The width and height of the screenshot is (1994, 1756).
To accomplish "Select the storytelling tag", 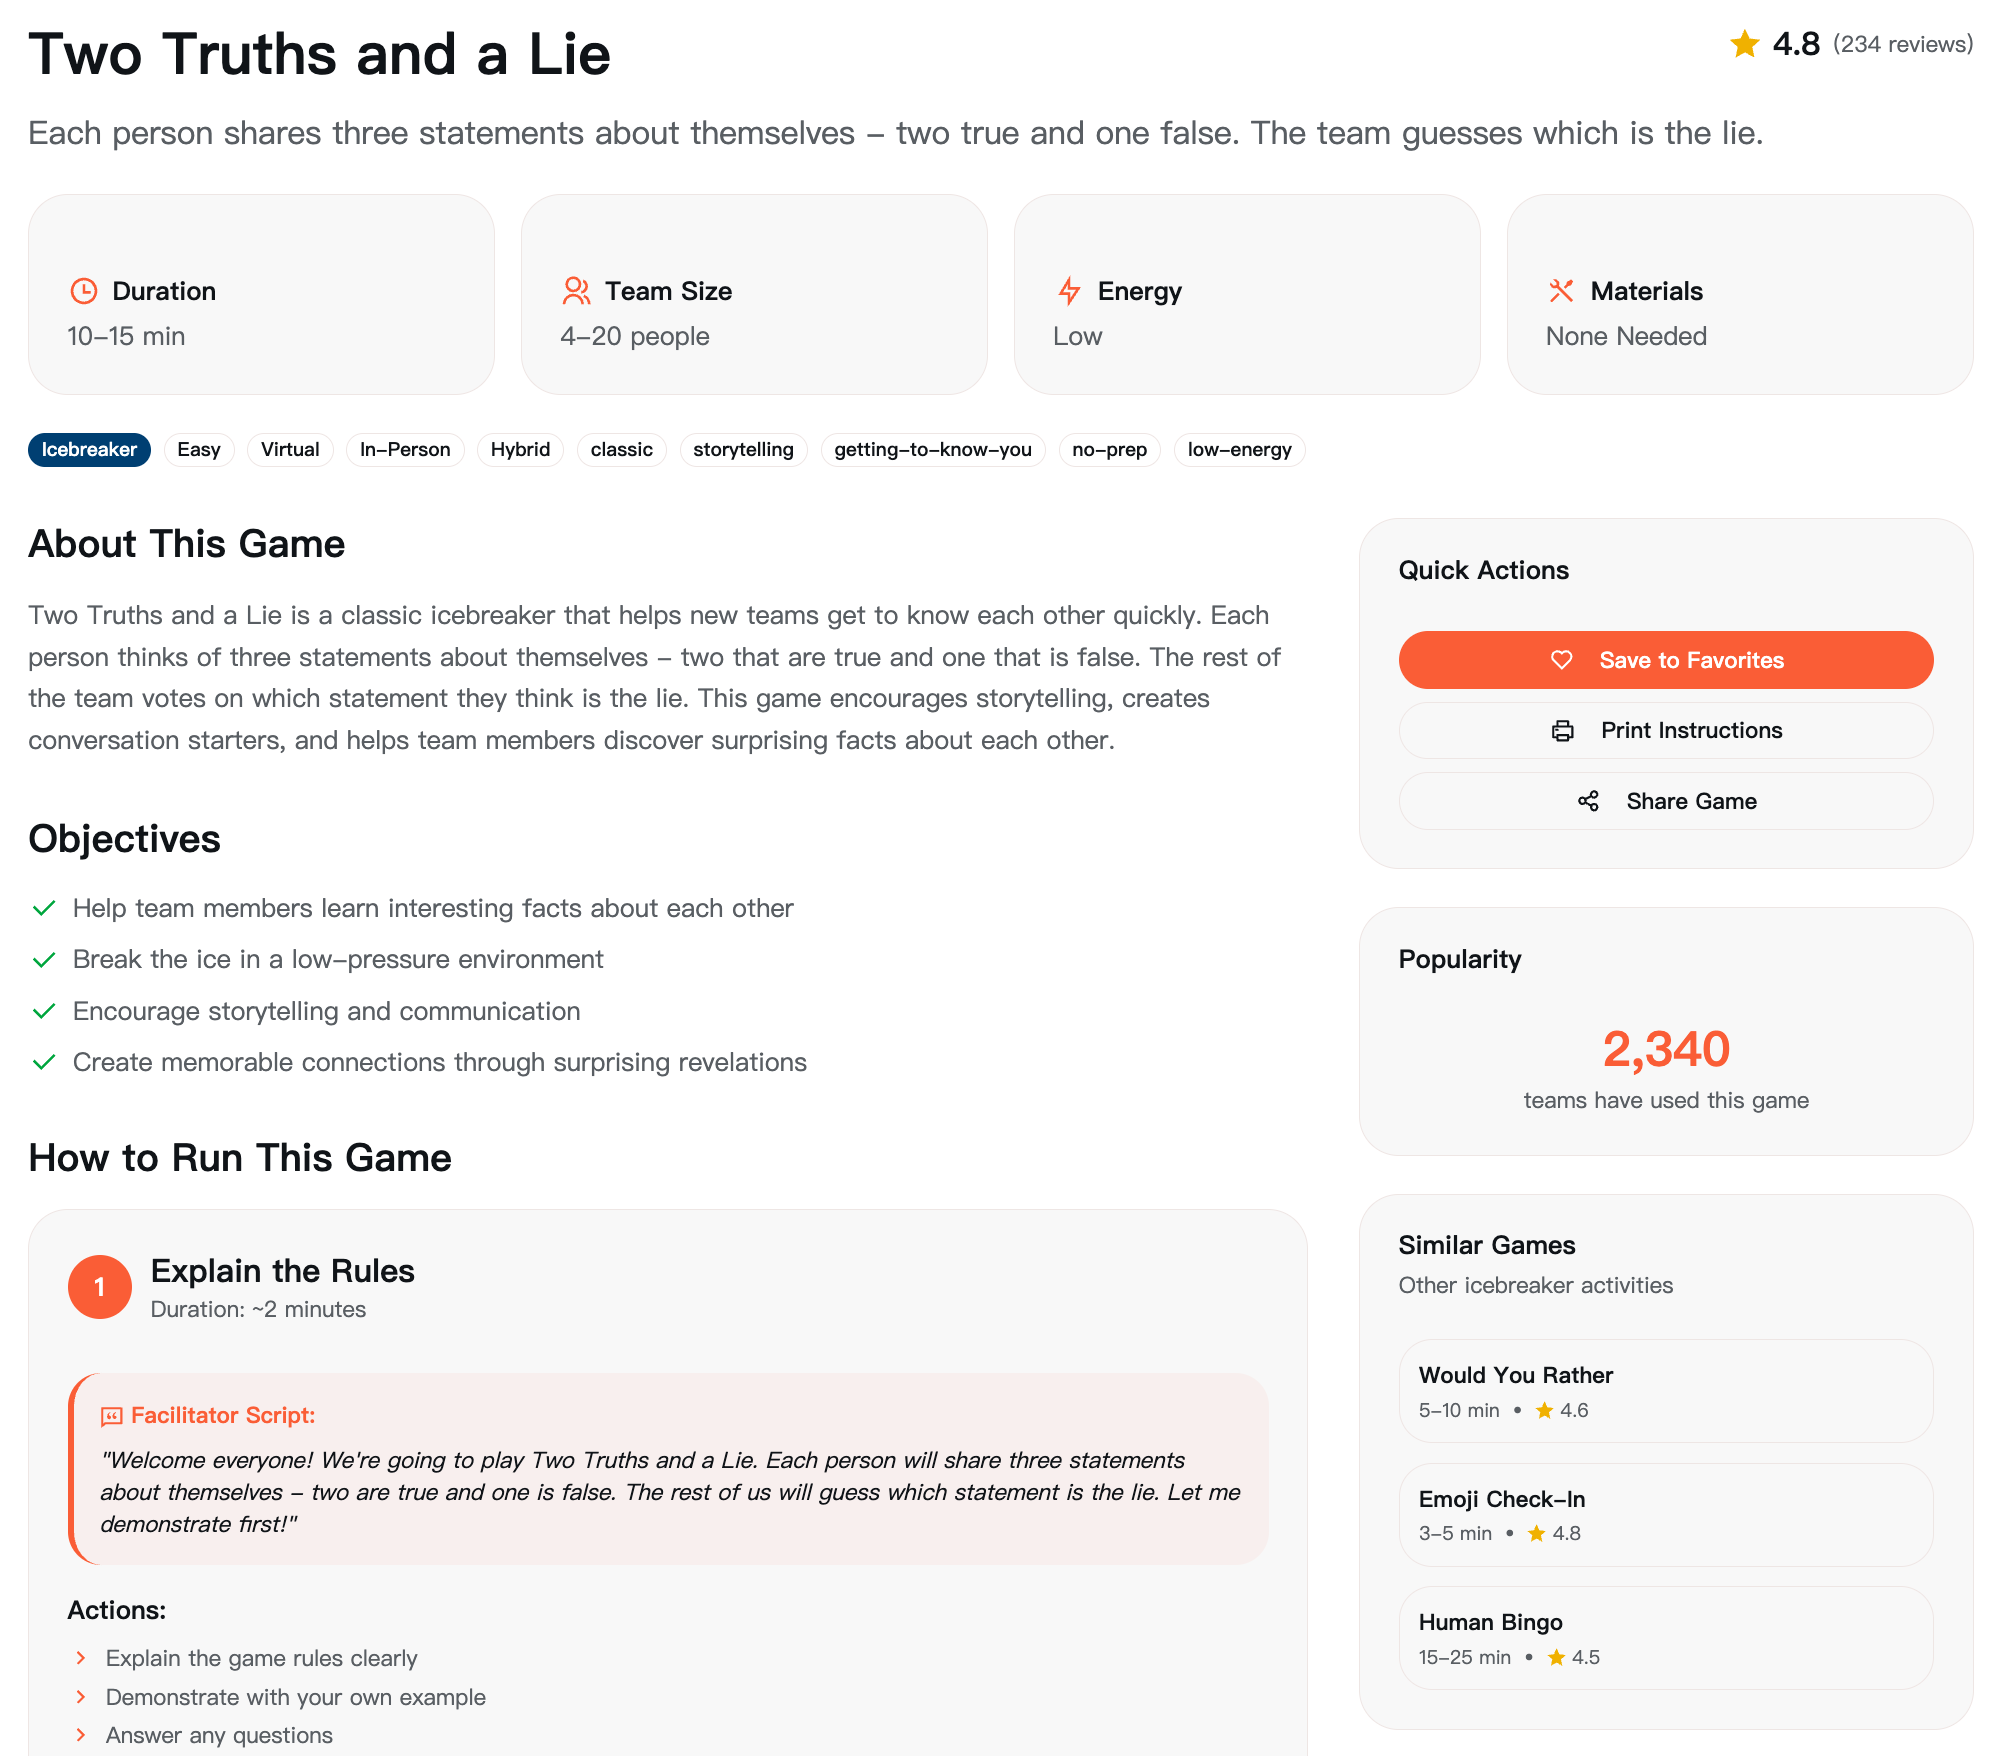I will point(743,450).
